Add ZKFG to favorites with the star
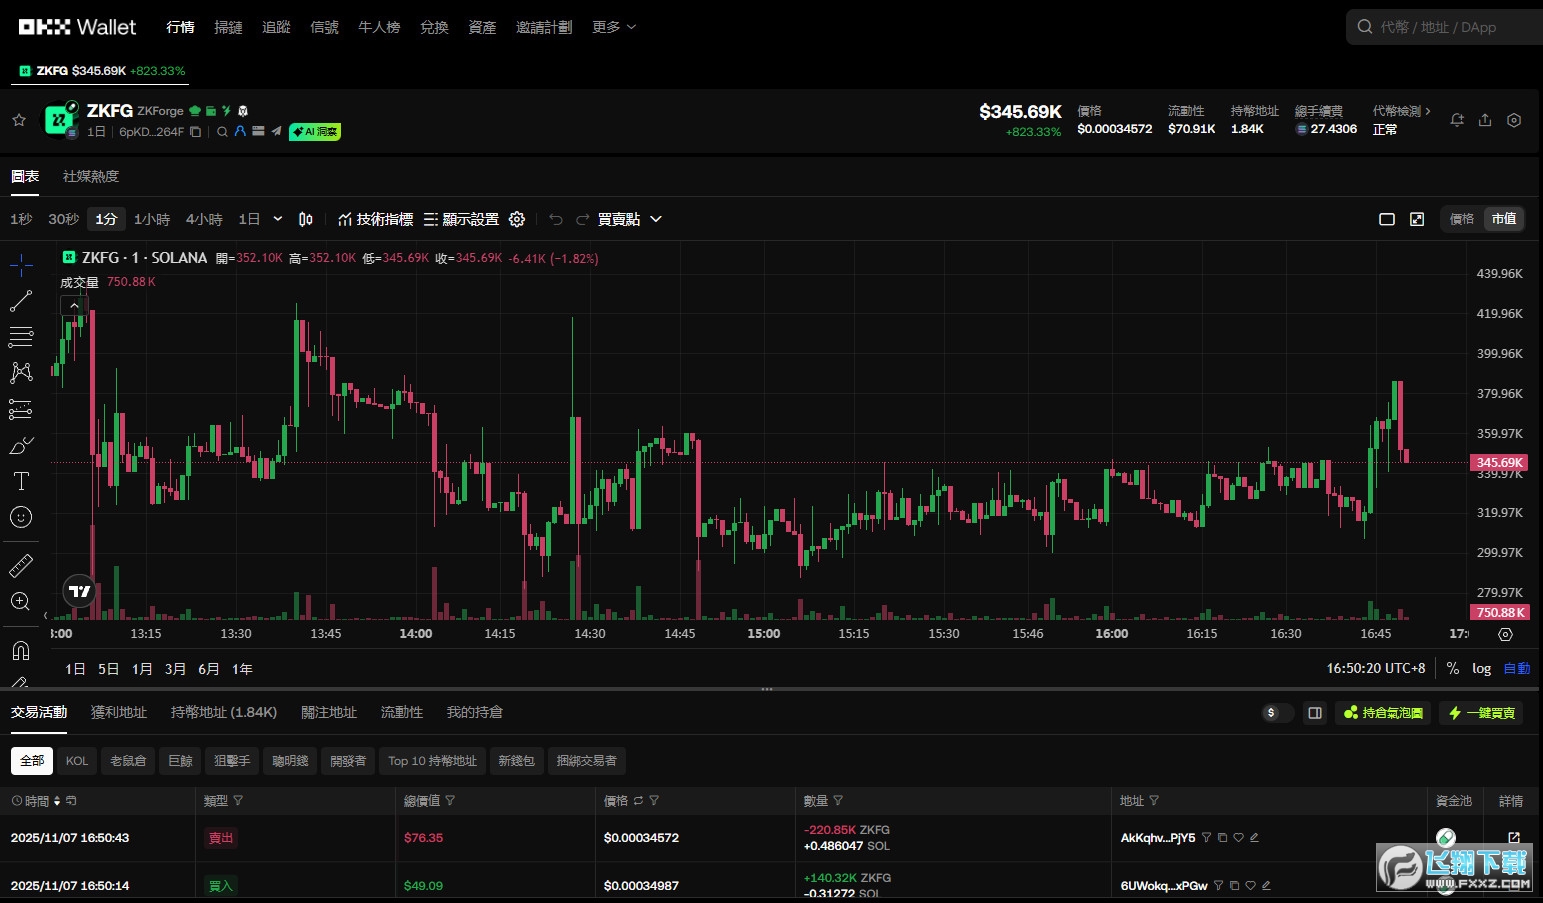Image resolution: width=1543 pixels, height=903 pixels. click(x=19, y=120)
